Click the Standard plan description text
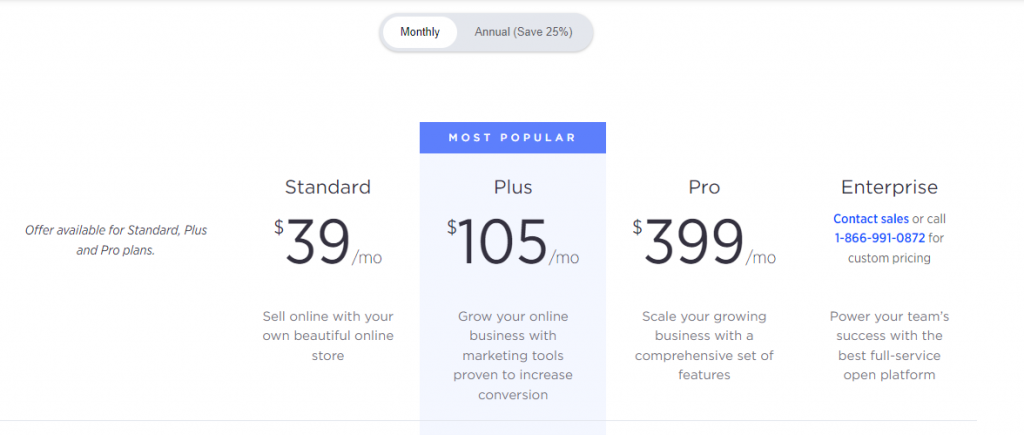Image resolution: width=1024 pixels, height=435 pixels. pyautogui.click(x=327, y=335)
